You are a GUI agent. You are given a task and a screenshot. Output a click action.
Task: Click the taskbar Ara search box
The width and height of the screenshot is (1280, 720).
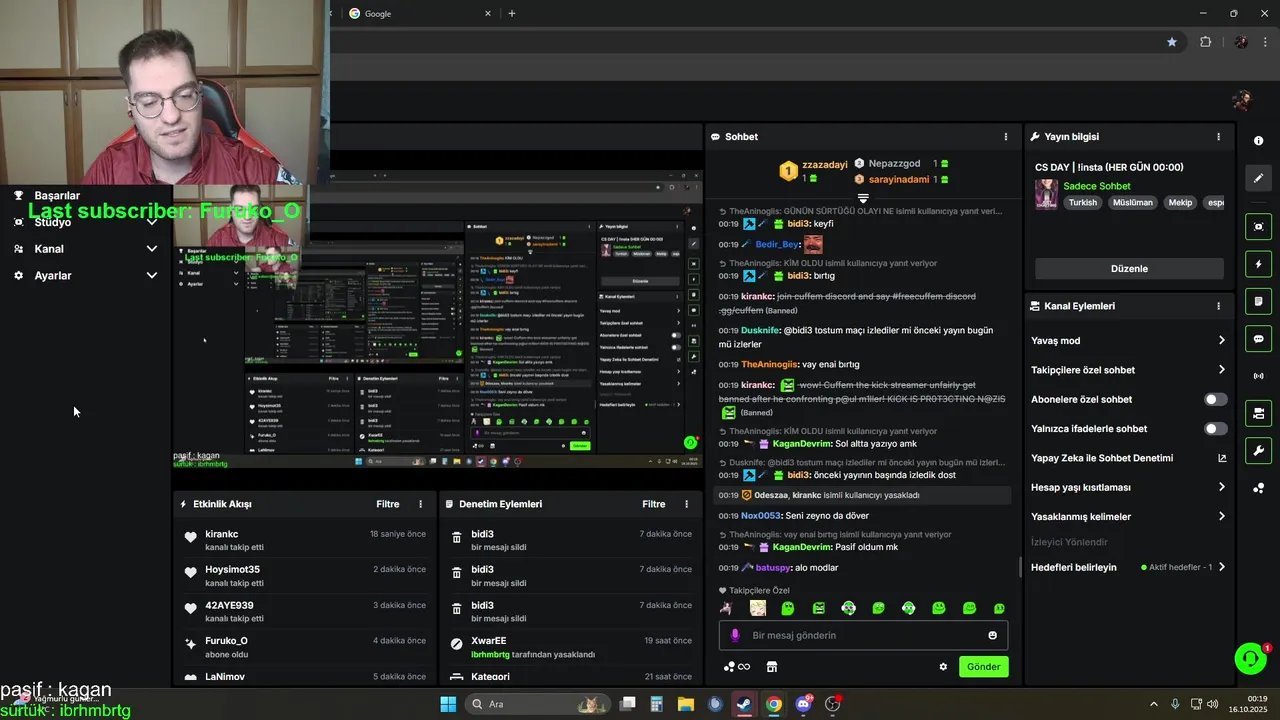[536, 704]
